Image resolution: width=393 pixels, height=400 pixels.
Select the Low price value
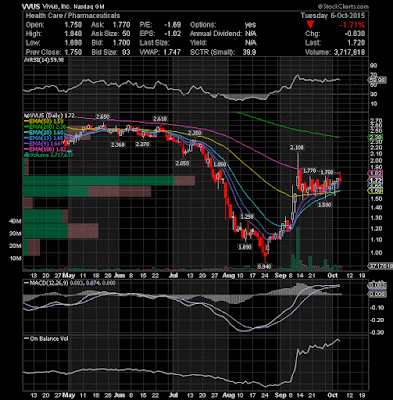(x=74, y=43)
